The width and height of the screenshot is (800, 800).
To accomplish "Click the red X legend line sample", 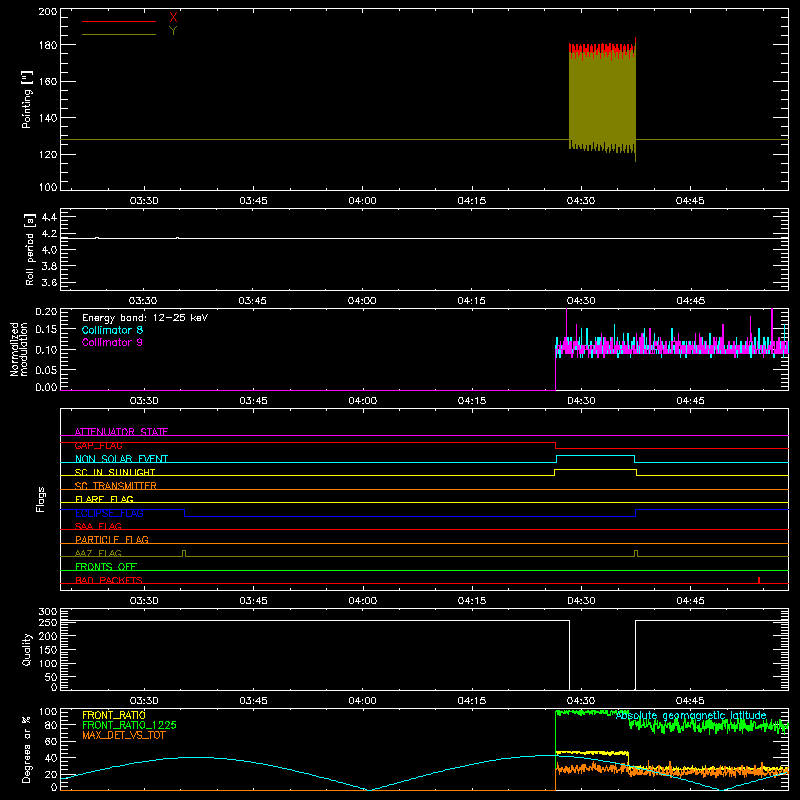I will 119,21.
